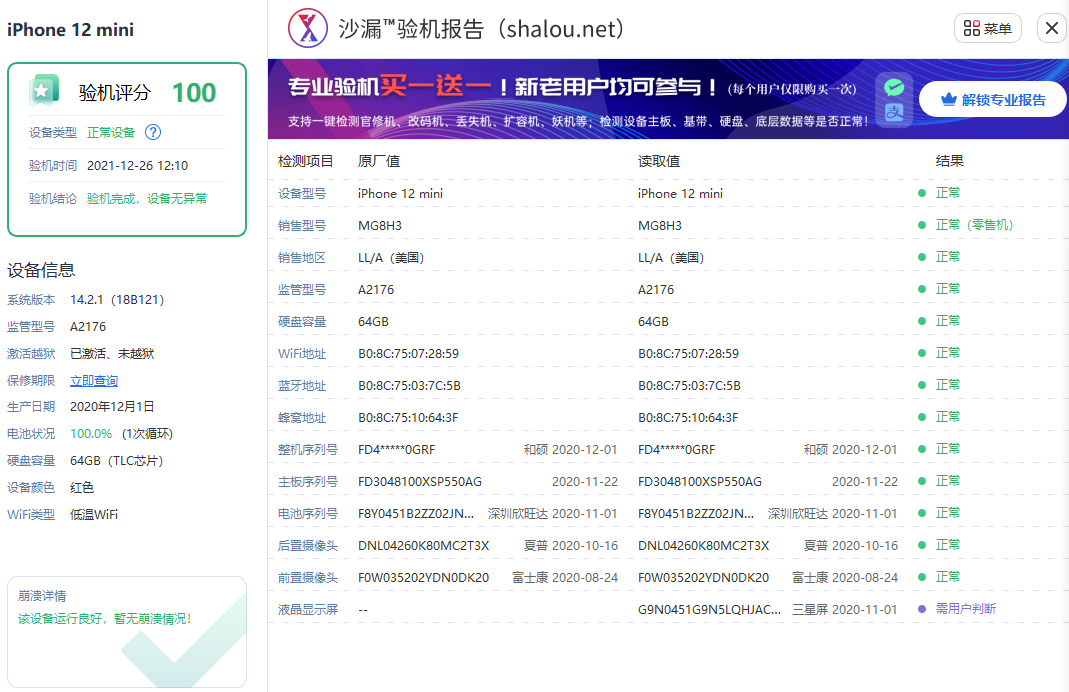Screen dimensions: 1069x692
Task: Click 已激活、未越狱 status text
Action: click(112, 354)
